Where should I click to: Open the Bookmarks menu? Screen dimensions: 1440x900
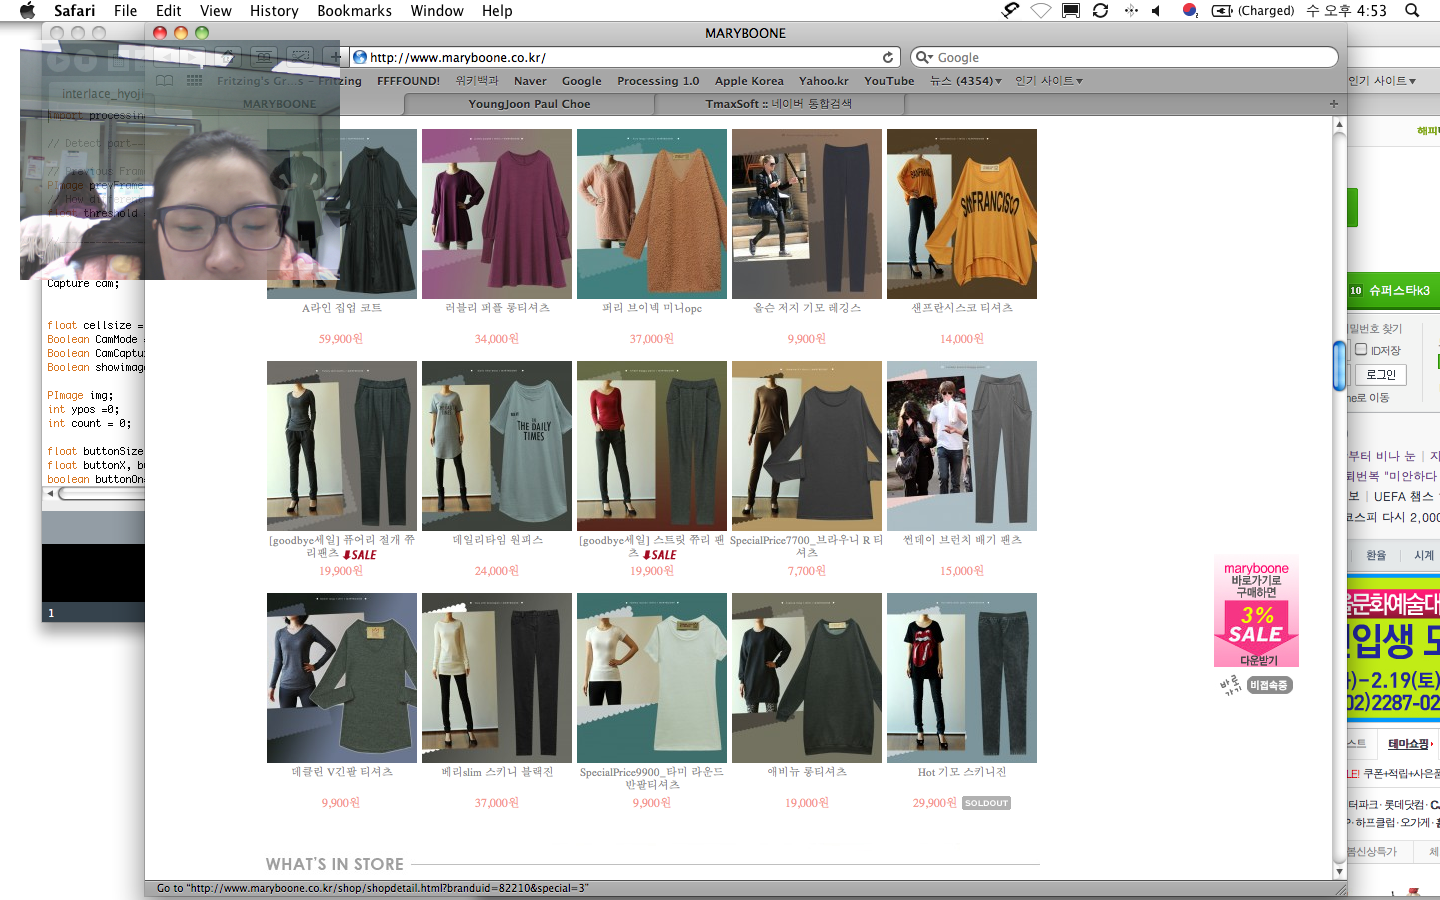point(354,11)
